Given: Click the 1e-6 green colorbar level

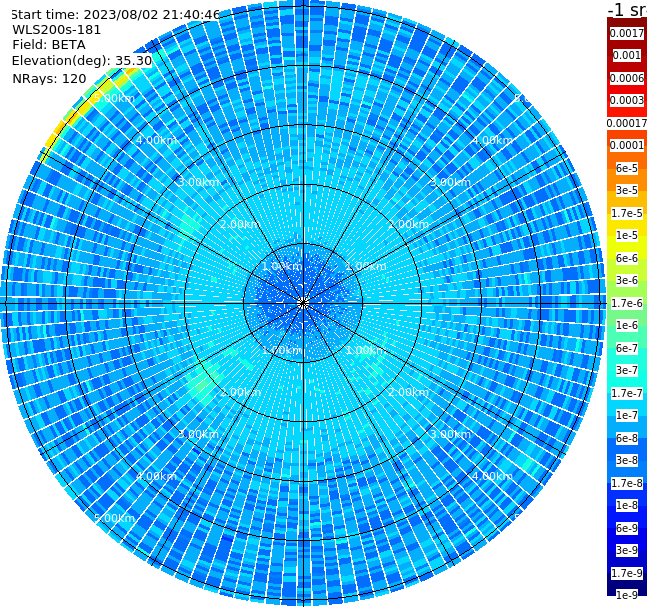Looking at the screenshot, I should point(627,325).
